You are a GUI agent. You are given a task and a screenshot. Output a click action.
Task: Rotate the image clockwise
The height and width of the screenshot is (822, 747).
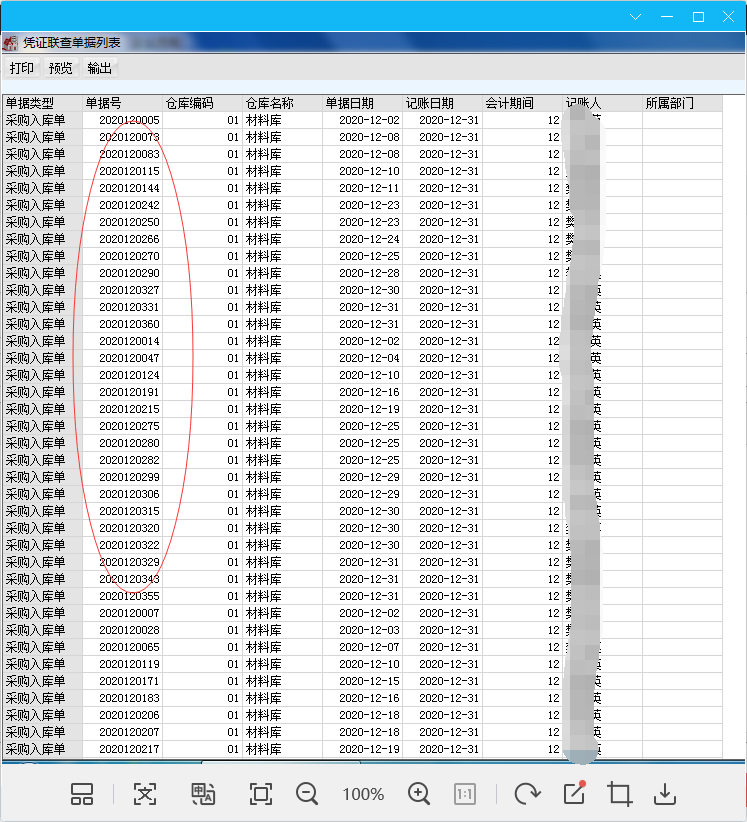pyautogui.click(x=527, y=794)
